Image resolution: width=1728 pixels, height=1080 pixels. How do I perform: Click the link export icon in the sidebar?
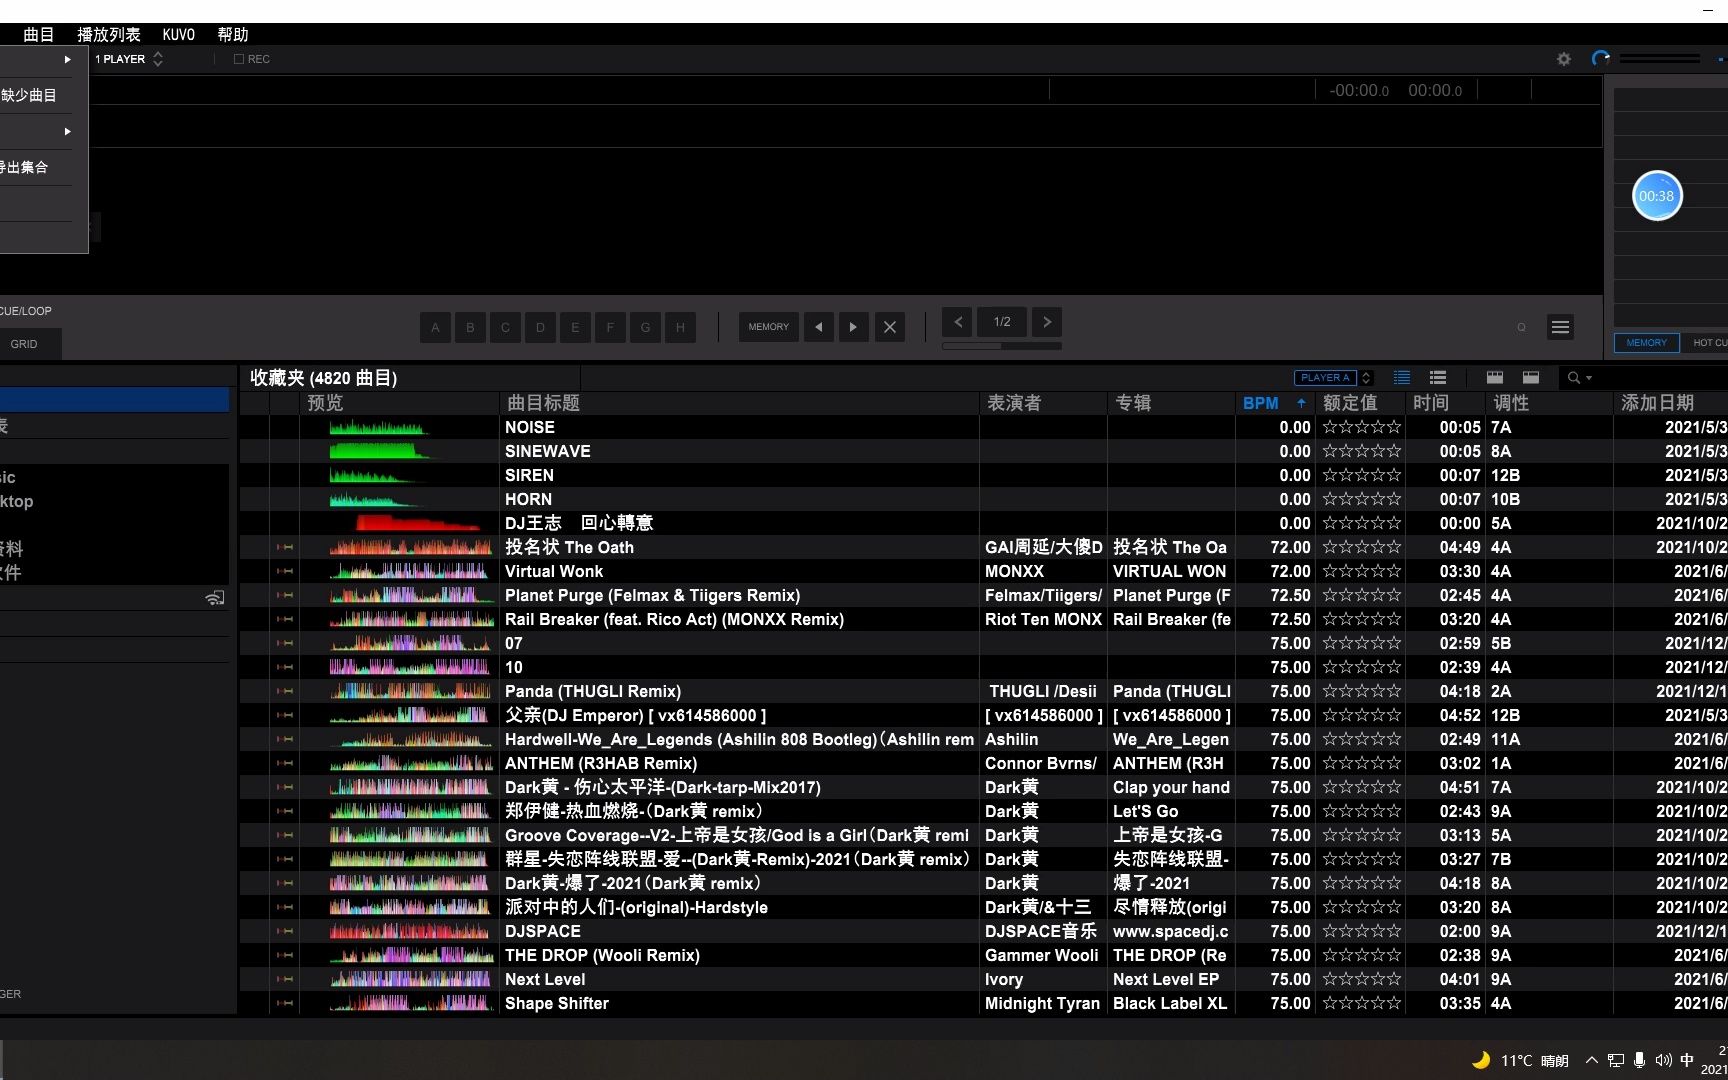tap(214, 597)
